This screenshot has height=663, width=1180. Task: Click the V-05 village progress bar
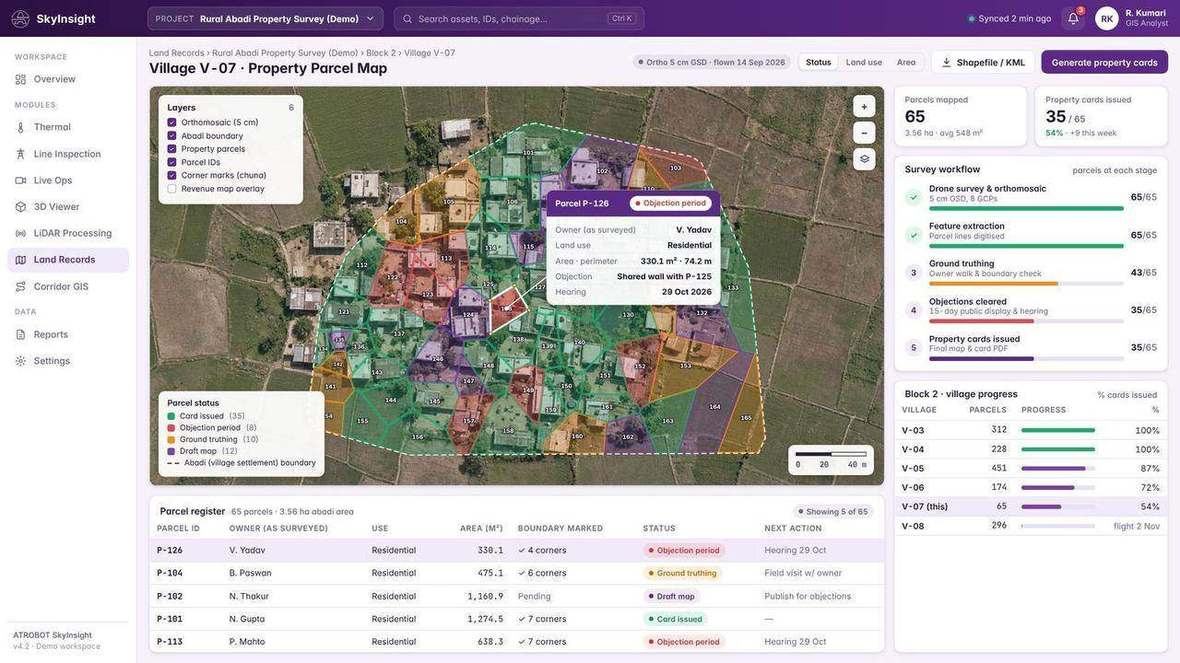coord(1057,468)
